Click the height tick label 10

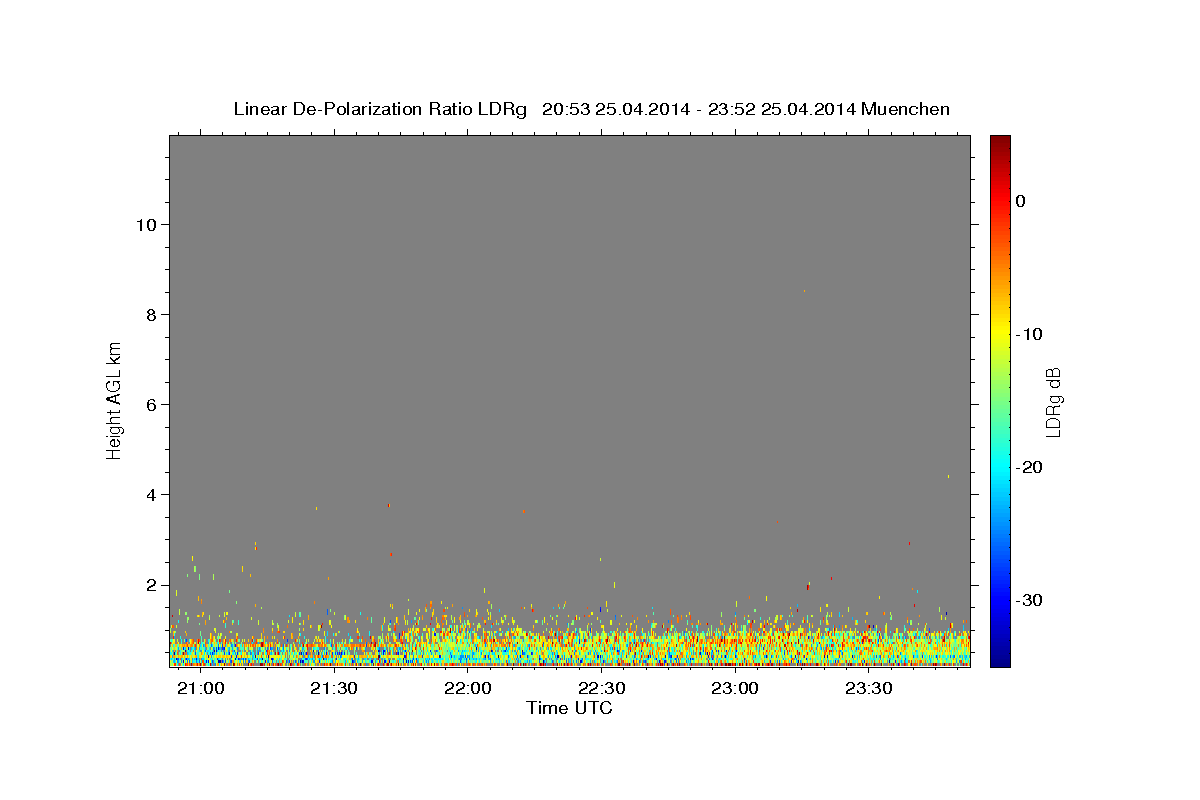(x=146, y=224)
